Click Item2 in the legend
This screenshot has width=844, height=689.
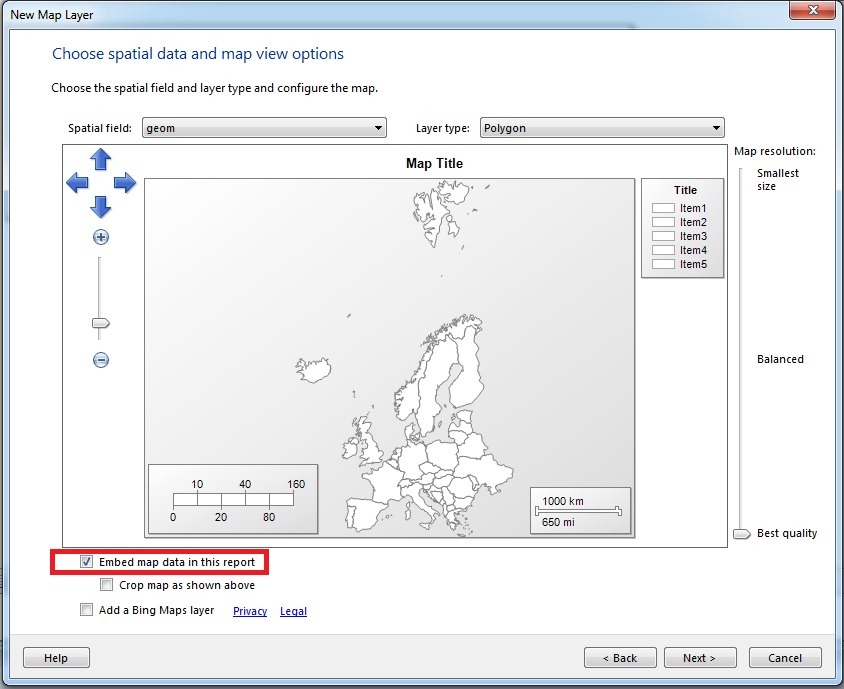tap(693, 222)
